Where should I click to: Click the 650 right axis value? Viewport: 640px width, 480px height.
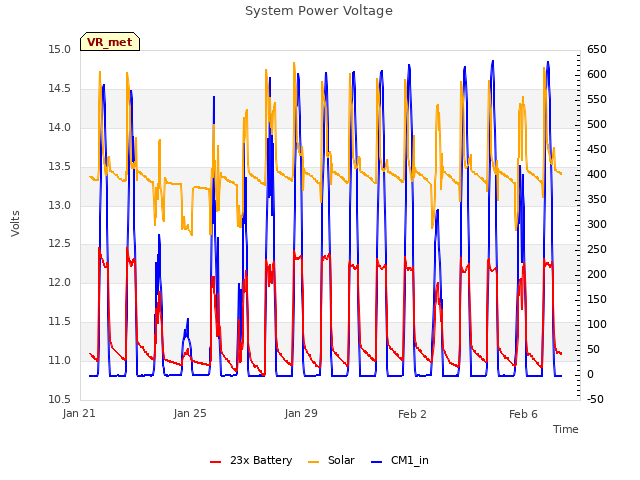[597, 50]
